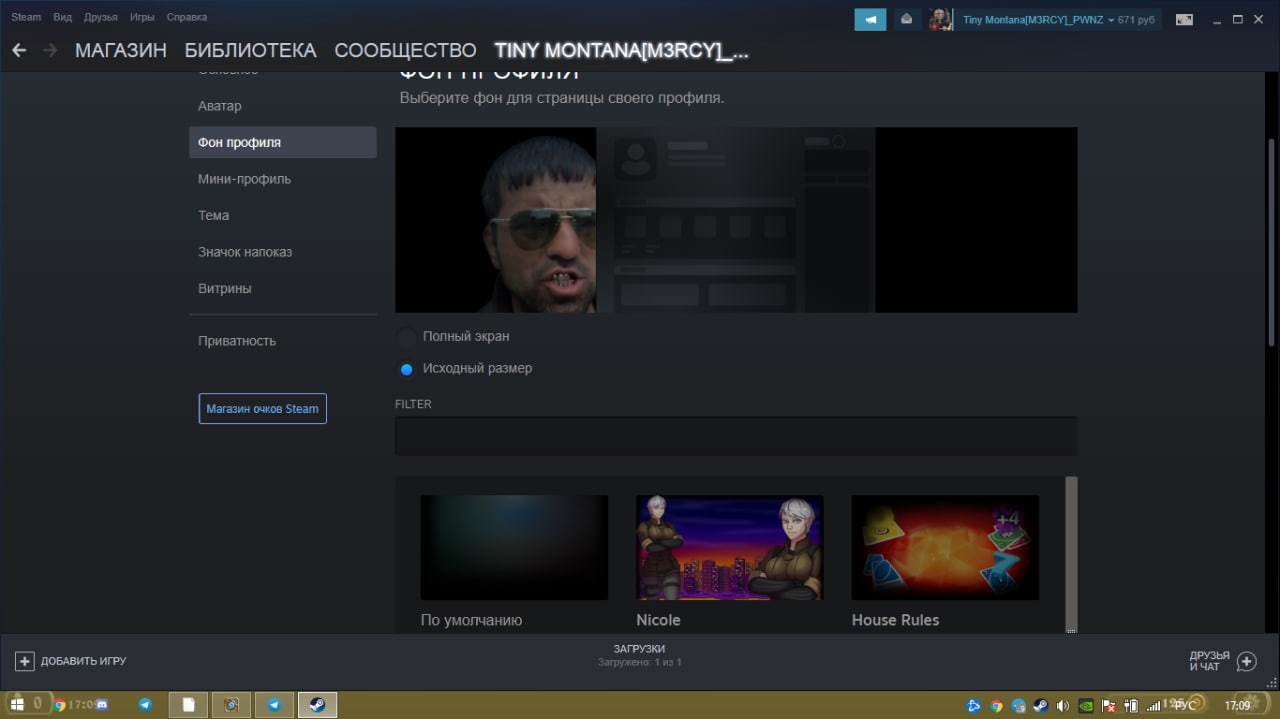Select Полный экран radio option

[407, 337]
